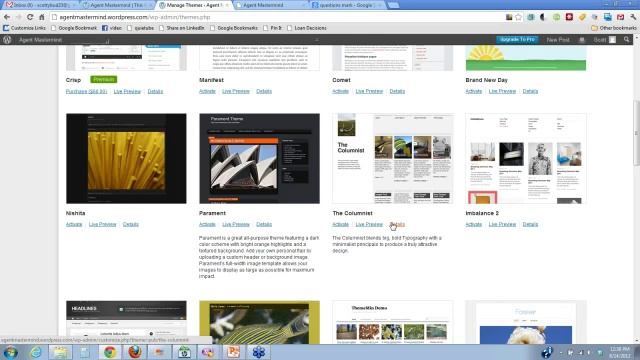Click the Nishita theme screenshot
Viewport: 640px width, 360px height.
126,158
